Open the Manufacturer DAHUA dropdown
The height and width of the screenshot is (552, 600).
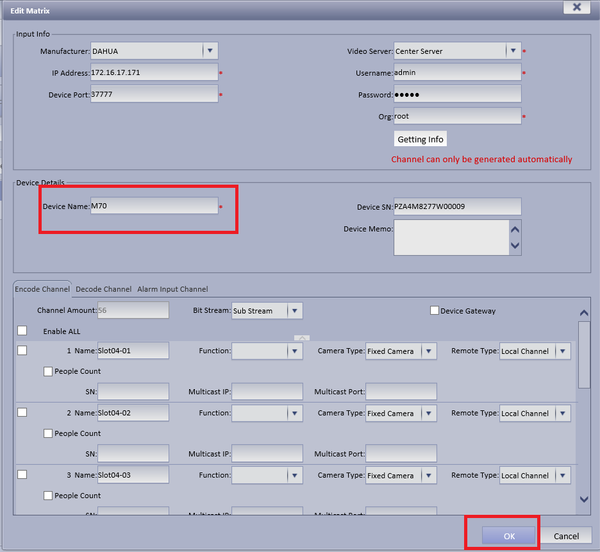[x=210, y=51]
